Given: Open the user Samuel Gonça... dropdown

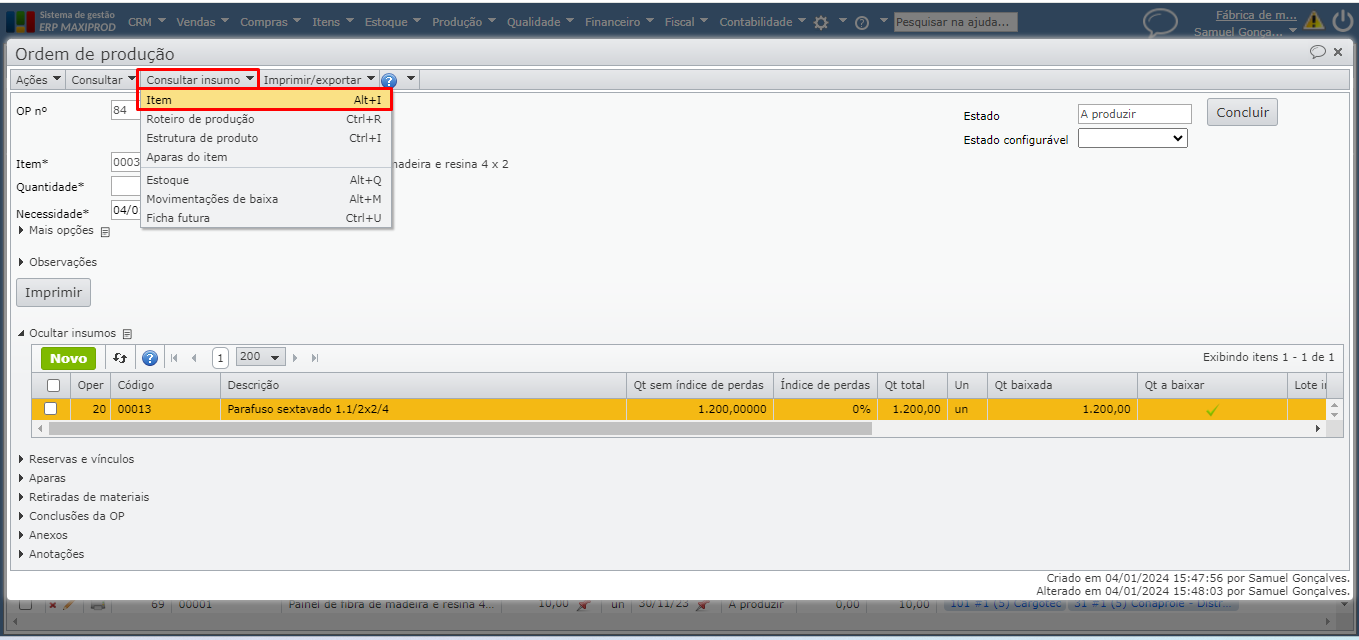Looking at the screenshot, I should click(1245, 32).
